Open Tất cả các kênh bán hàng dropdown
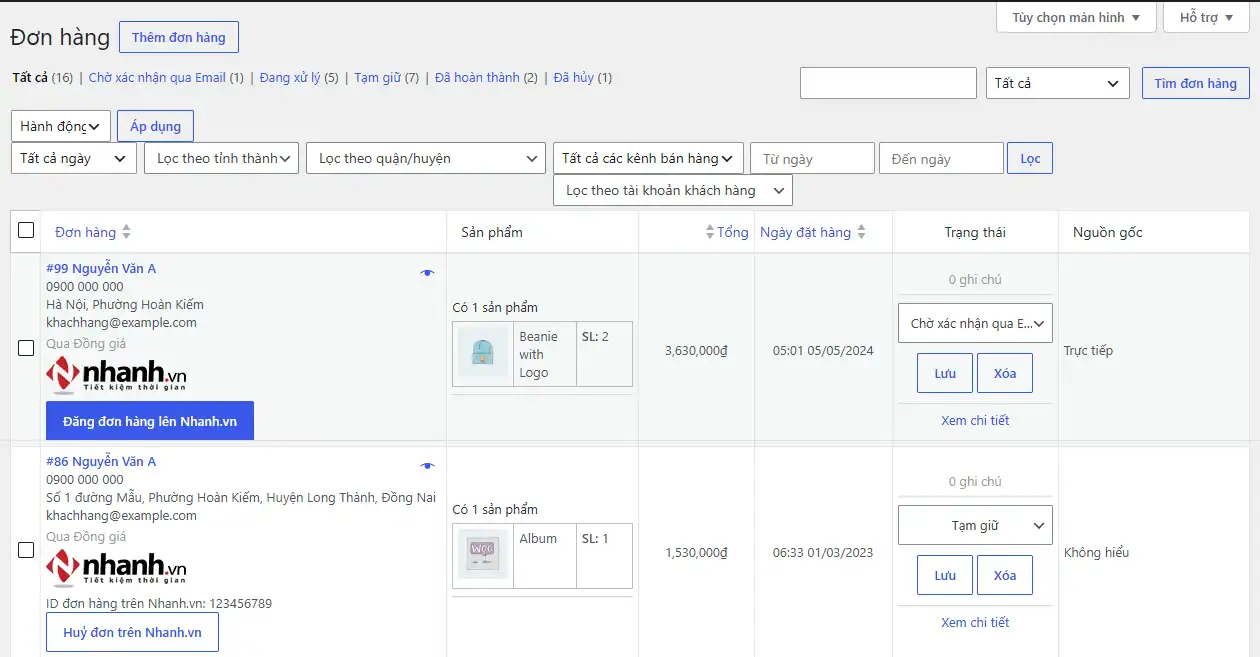1260x657 pixels. click(x=648, y=158)
